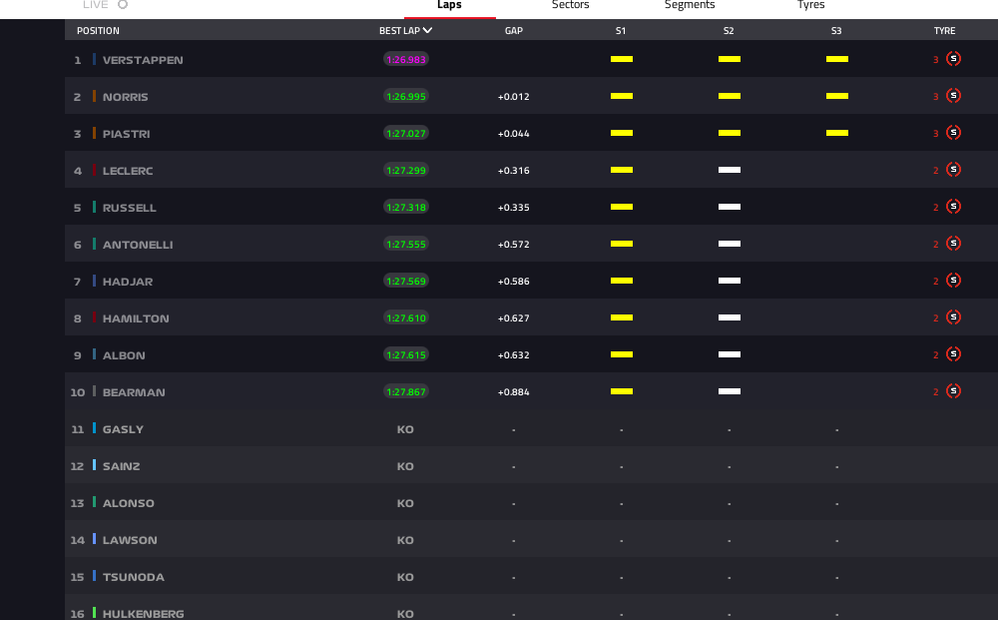Viewport: 998px width, 620px height.
Task: Click Albon's soft tyre icon
Action: (x=953, y=354)
